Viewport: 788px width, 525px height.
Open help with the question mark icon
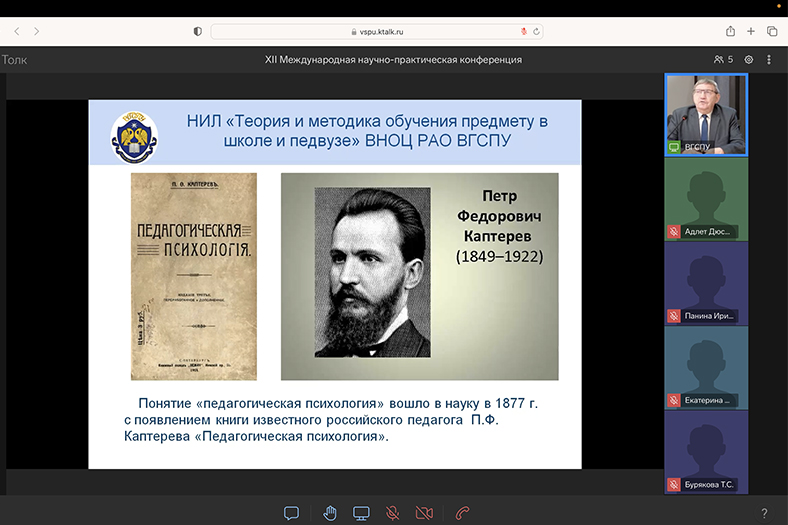pos(764,513)
